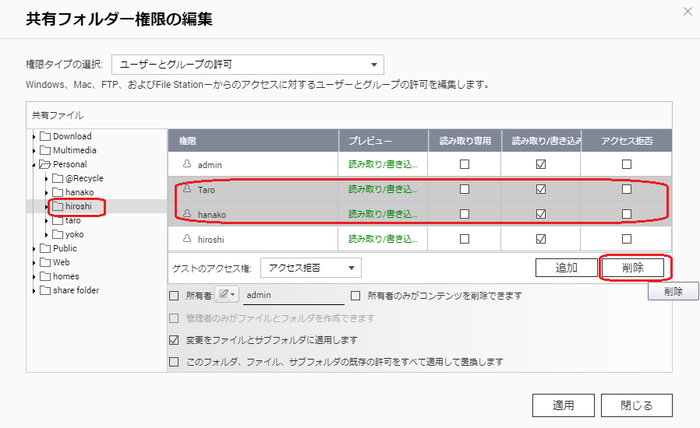The image size is (700, 428).
Task: Open the permission type selection dropdown
Action: [x=248, y=65]
